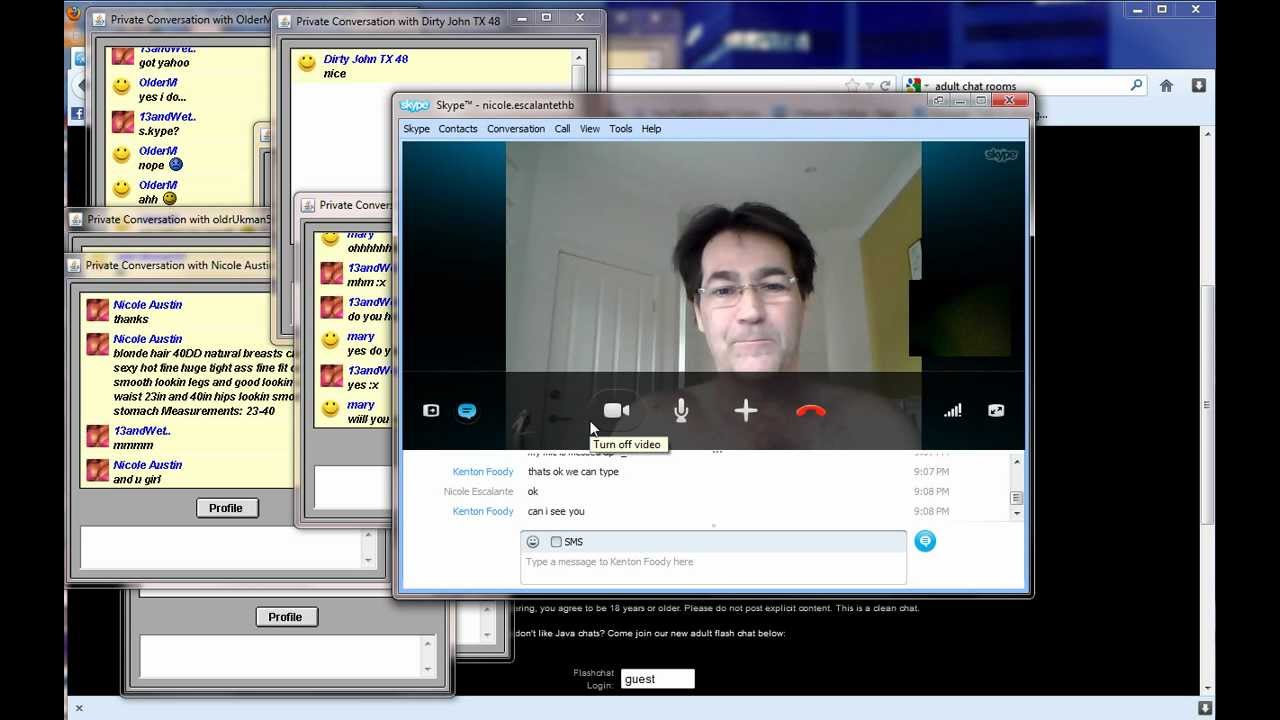Check call quality signal bars icon
The image size is (1280, 720).
point(953,411)
